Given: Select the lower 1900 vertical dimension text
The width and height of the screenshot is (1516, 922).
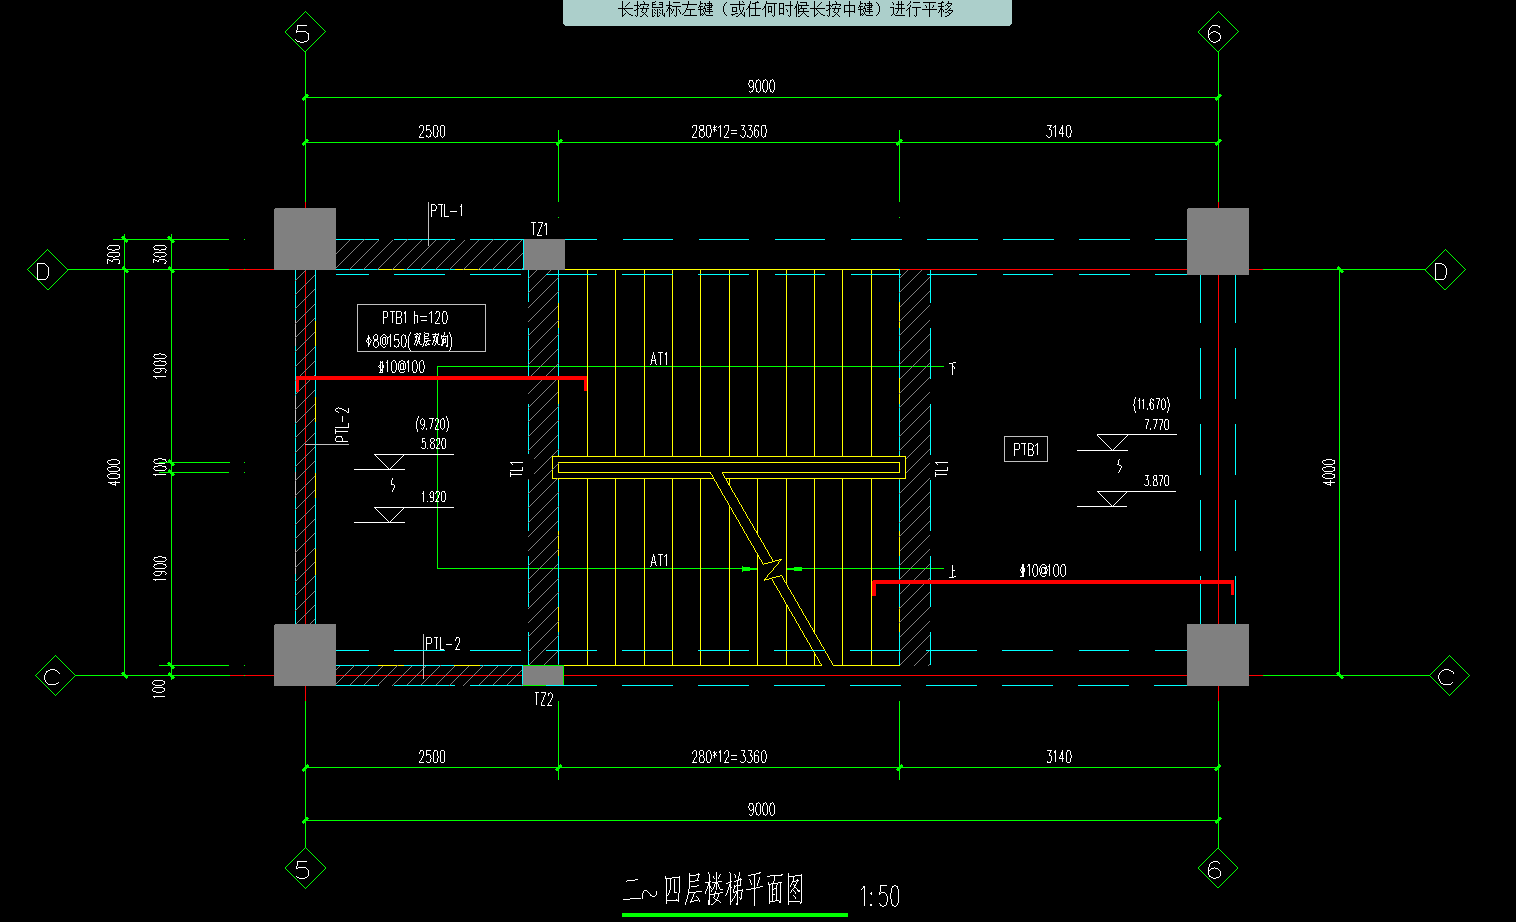Looking at the screenshot, I should [160, 569].
